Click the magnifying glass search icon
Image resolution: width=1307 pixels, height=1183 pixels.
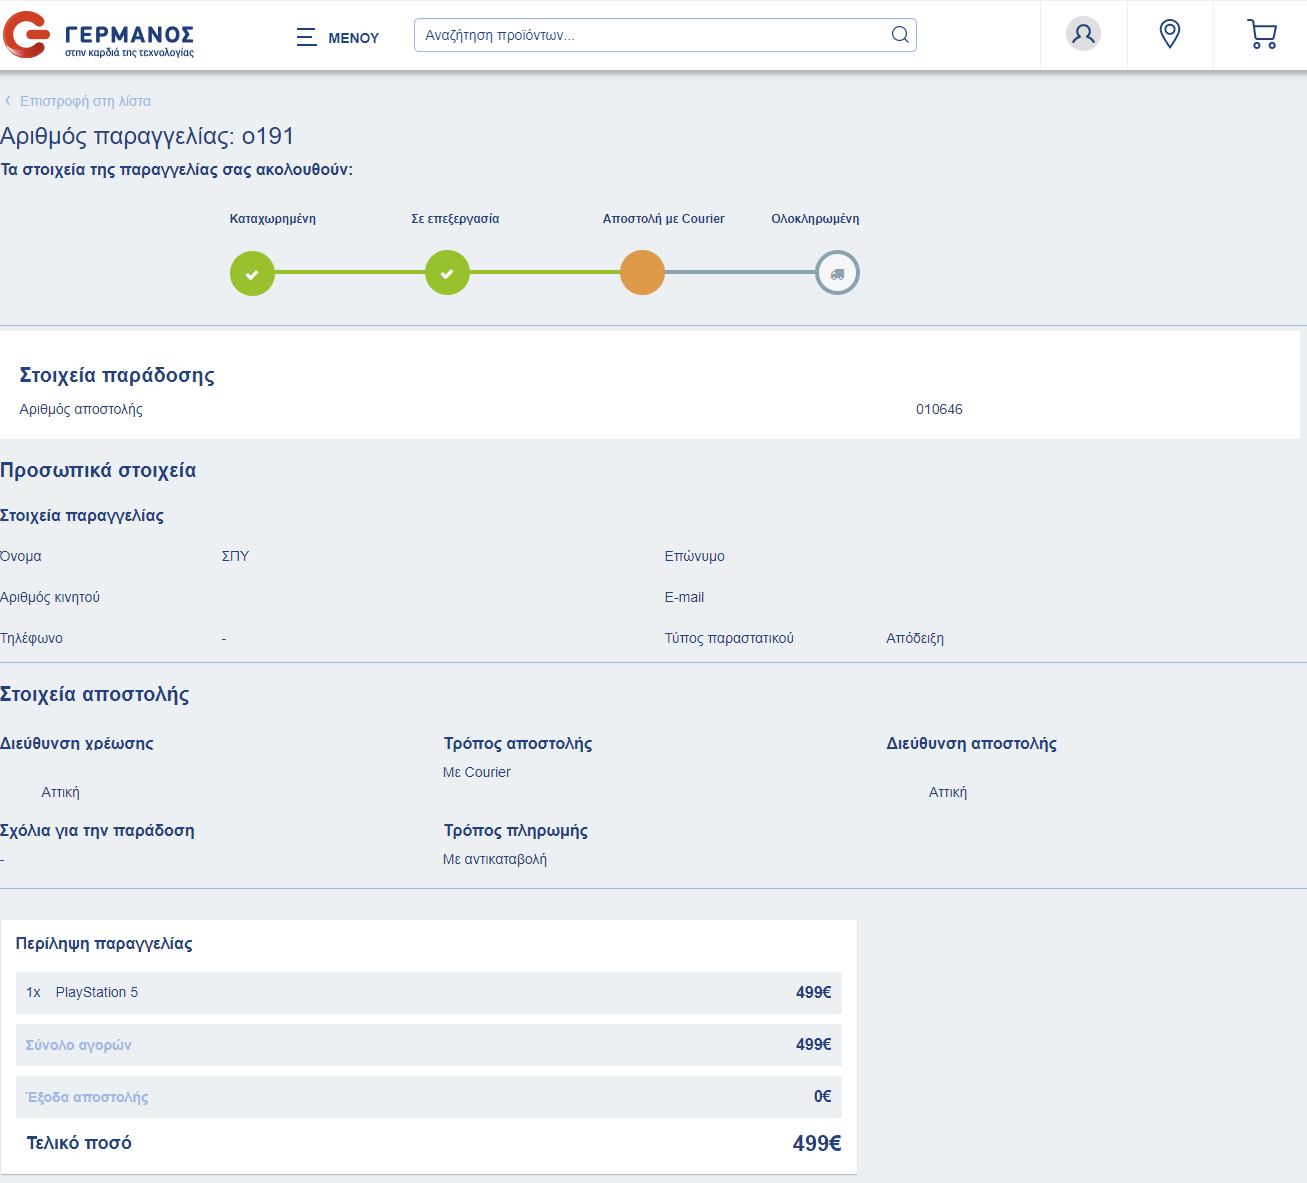(900, 35)
